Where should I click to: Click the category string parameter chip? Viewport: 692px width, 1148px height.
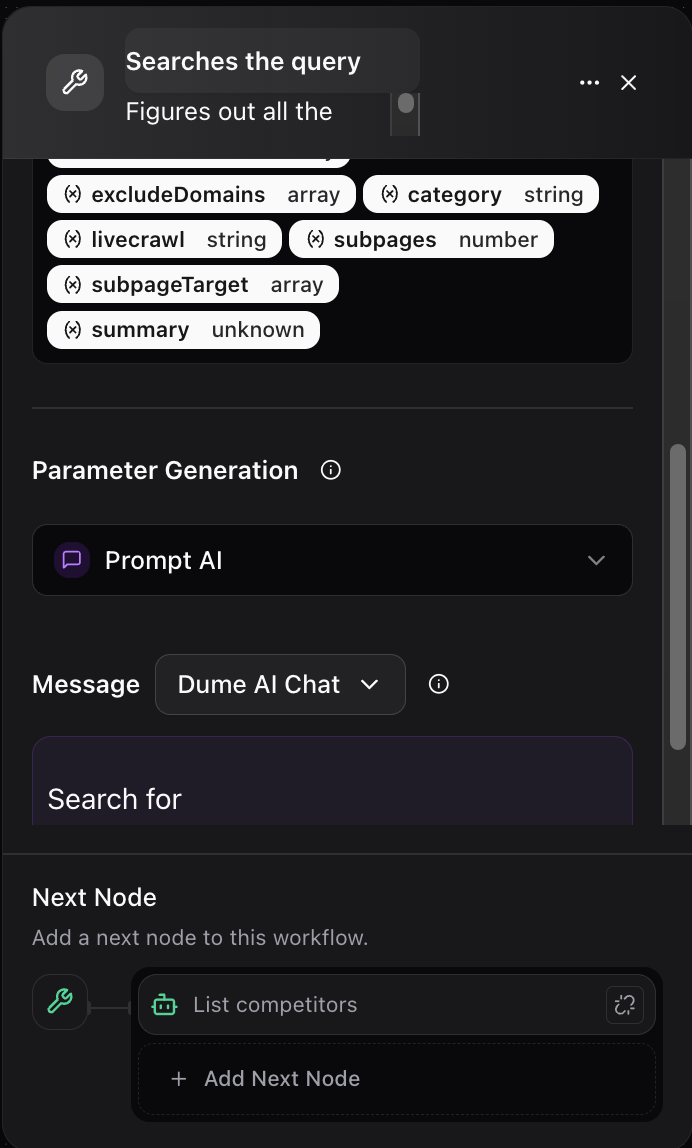pyautogui.click(x=480, y=194)
